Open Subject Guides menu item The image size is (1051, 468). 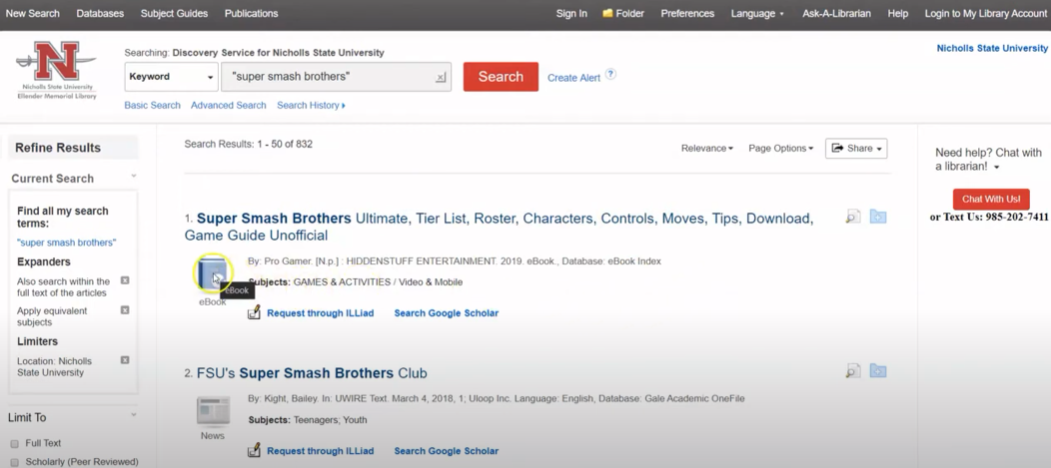(174, 13)
